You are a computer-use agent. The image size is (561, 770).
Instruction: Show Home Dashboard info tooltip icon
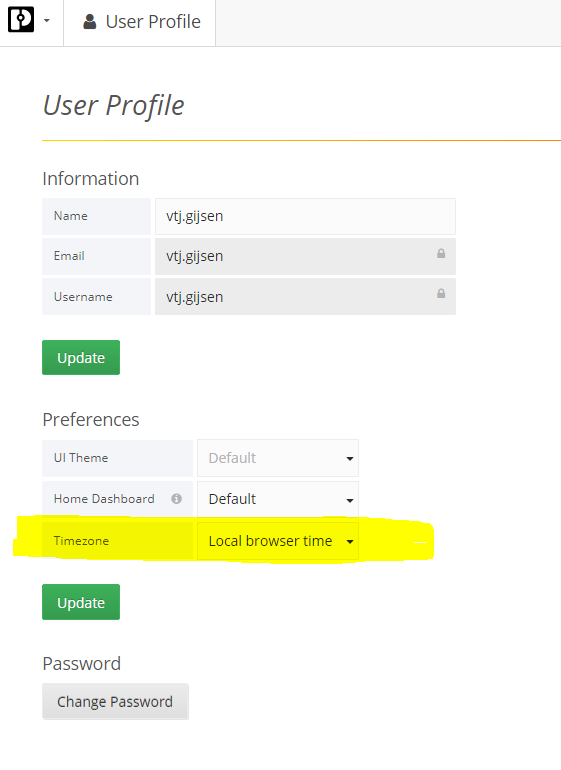pyautogui.click(x=176, y=499)
